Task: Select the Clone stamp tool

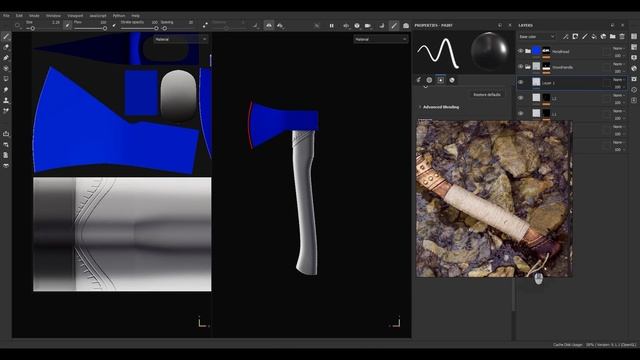Action: coord(6,100)
